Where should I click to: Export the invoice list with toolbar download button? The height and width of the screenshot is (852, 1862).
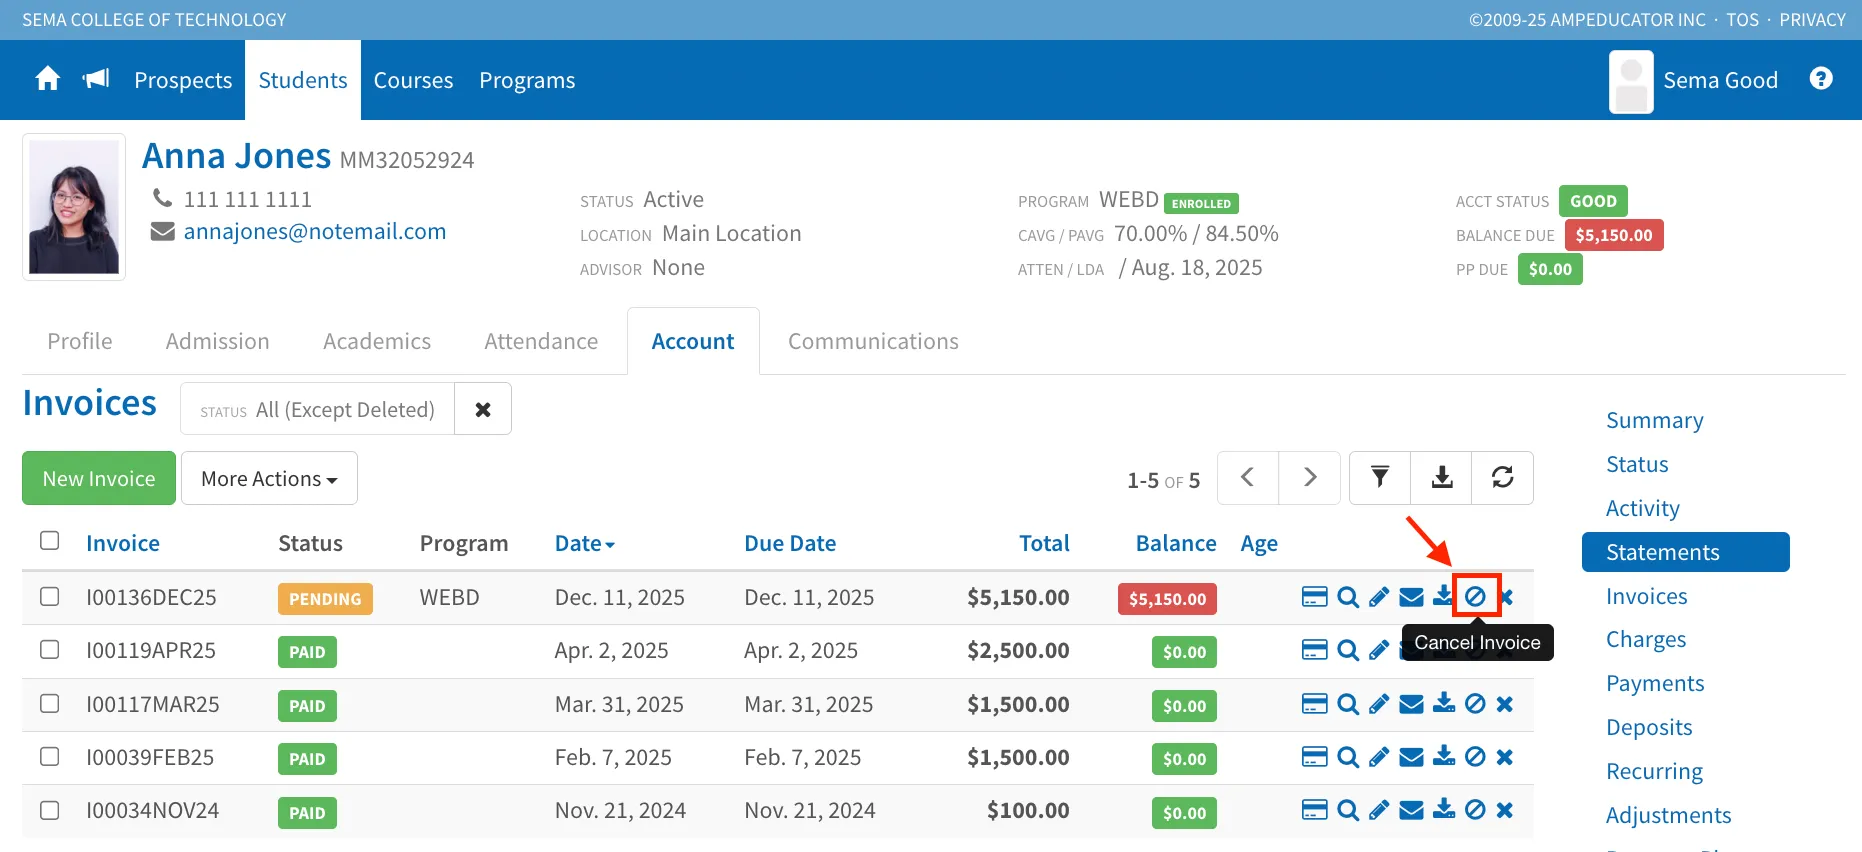click(1441, 478)
